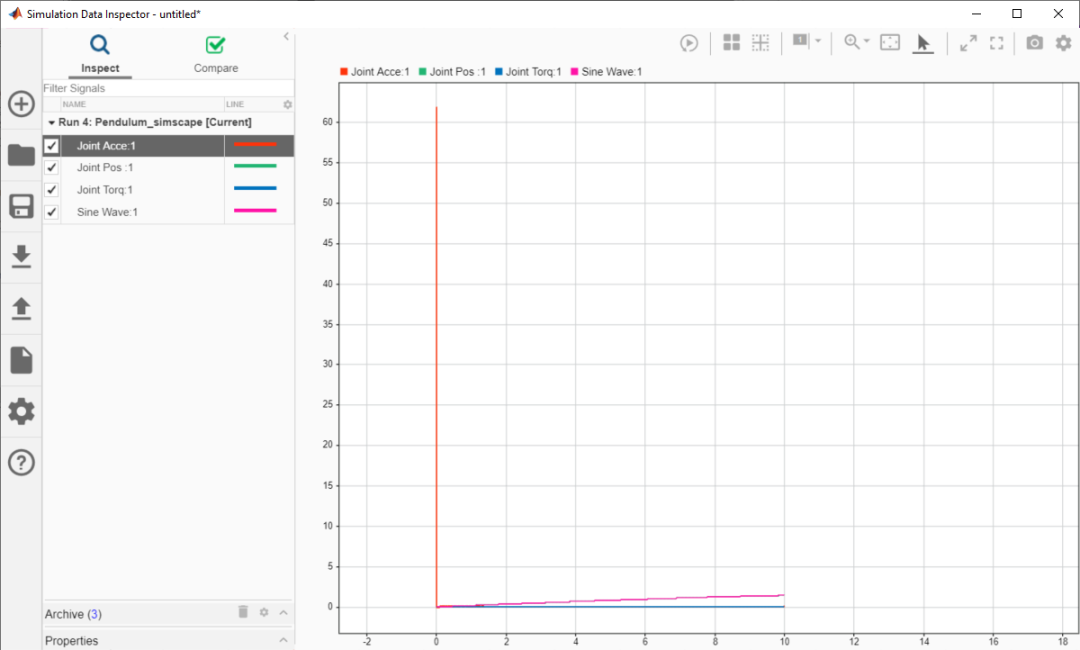Select the Joint Acce:1 signal name
Screen dimensions: 1080x650
106,145
